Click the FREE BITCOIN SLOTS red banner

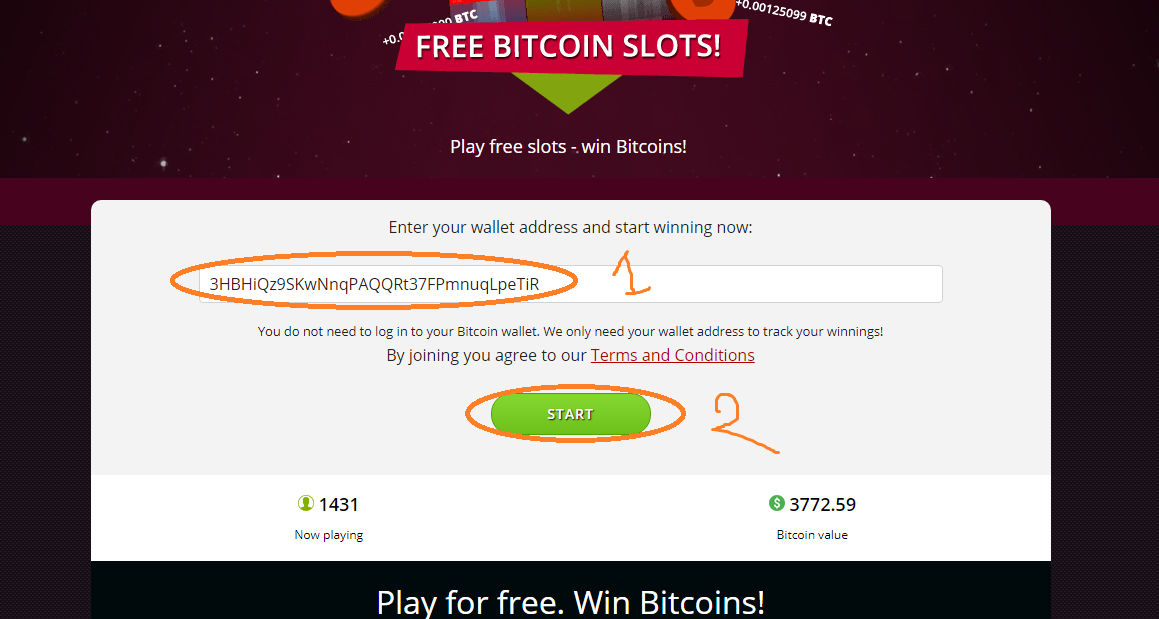[569, 47]
